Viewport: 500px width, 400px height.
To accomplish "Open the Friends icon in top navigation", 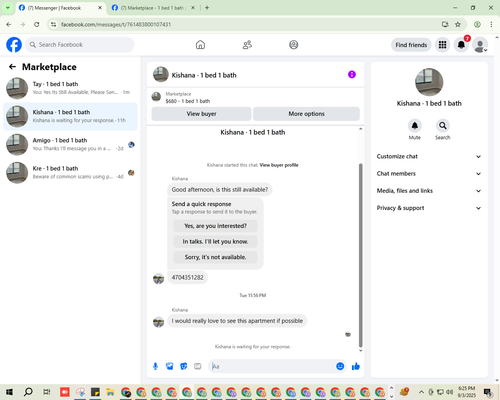I will (x=247, y=45).
